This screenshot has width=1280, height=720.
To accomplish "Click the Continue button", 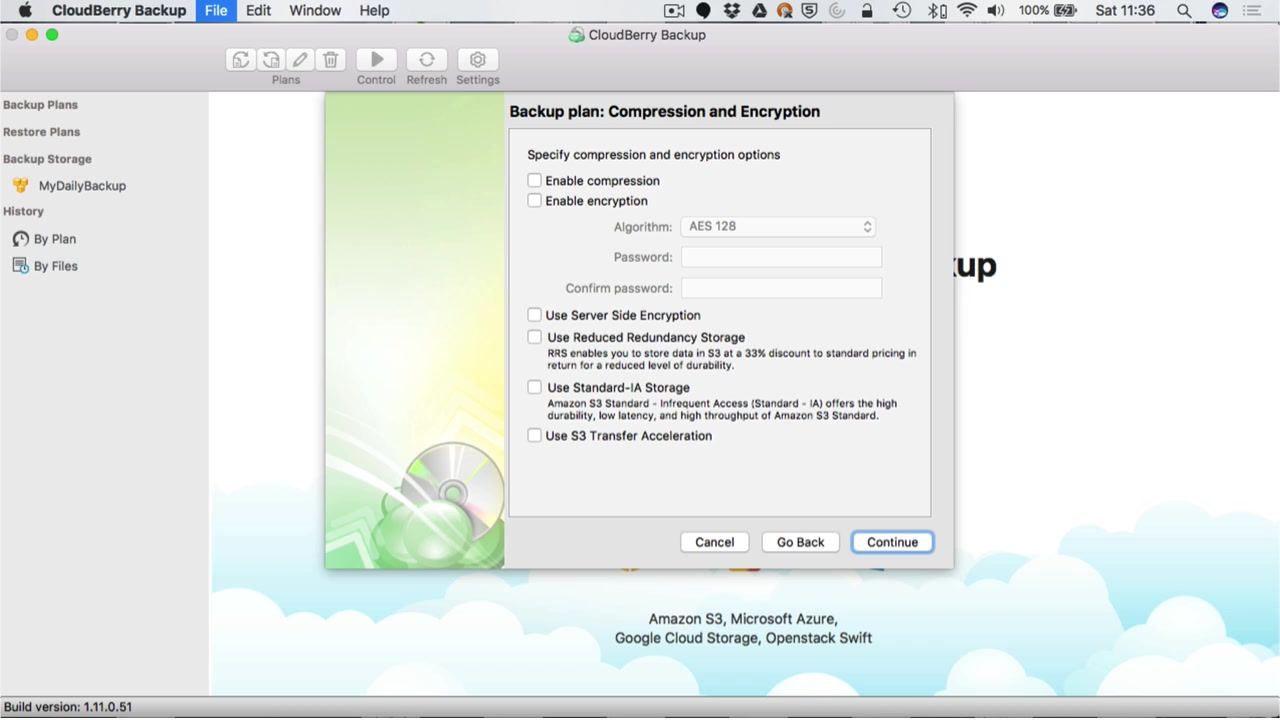I will (893, 542).
